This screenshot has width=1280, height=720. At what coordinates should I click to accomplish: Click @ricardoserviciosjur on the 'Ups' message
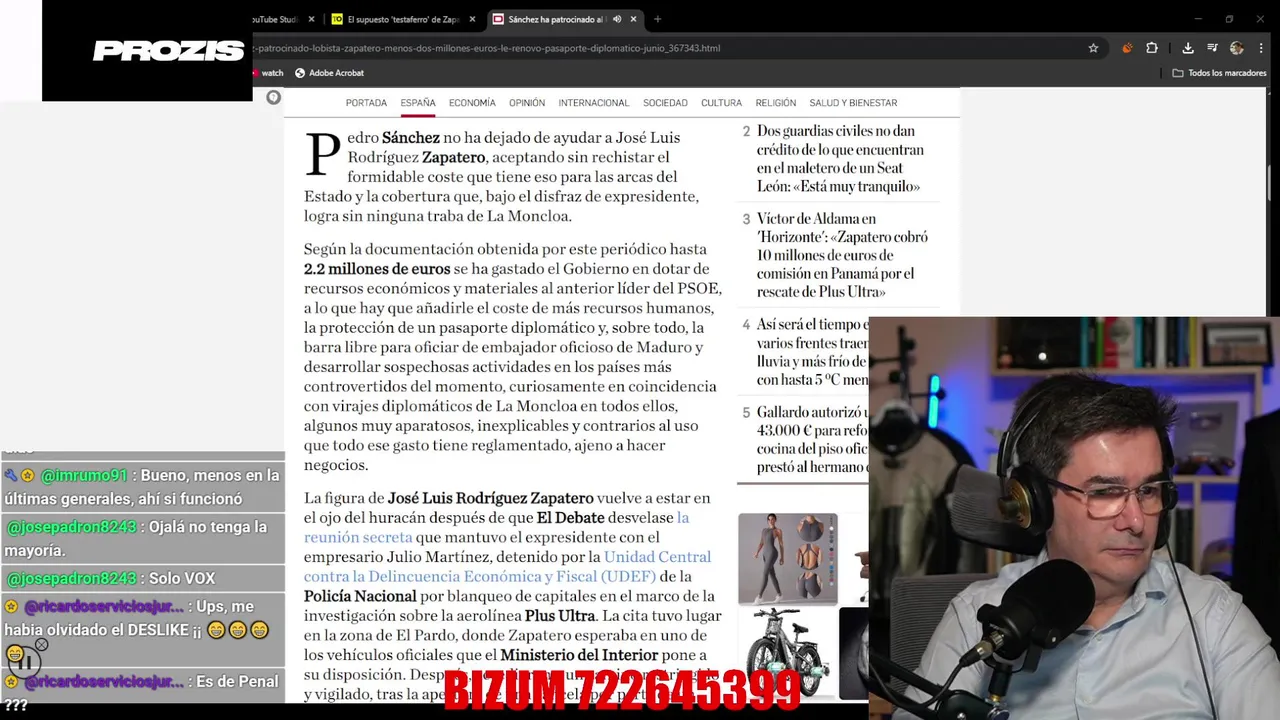tap(103, 607)
